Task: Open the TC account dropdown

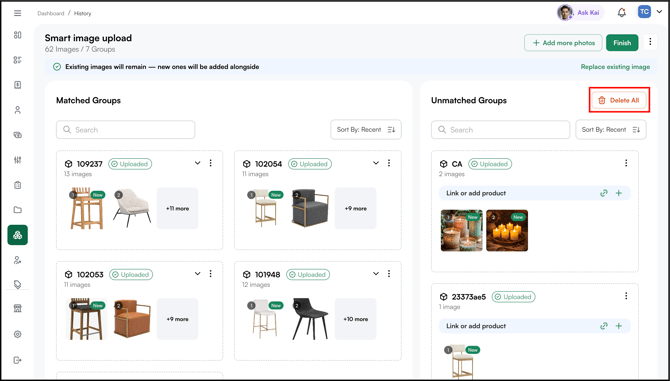Action: pyautogui.click(x=649, y=12)
